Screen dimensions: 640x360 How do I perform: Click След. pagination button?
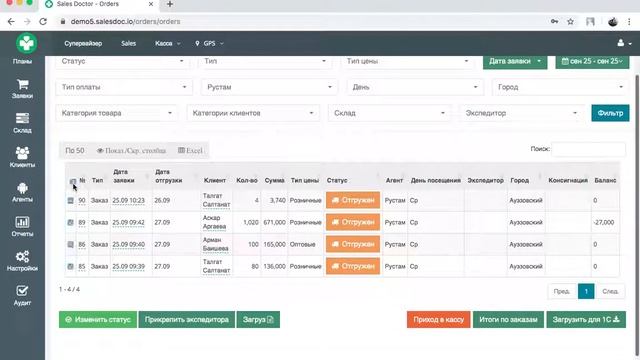click(610, 291)
